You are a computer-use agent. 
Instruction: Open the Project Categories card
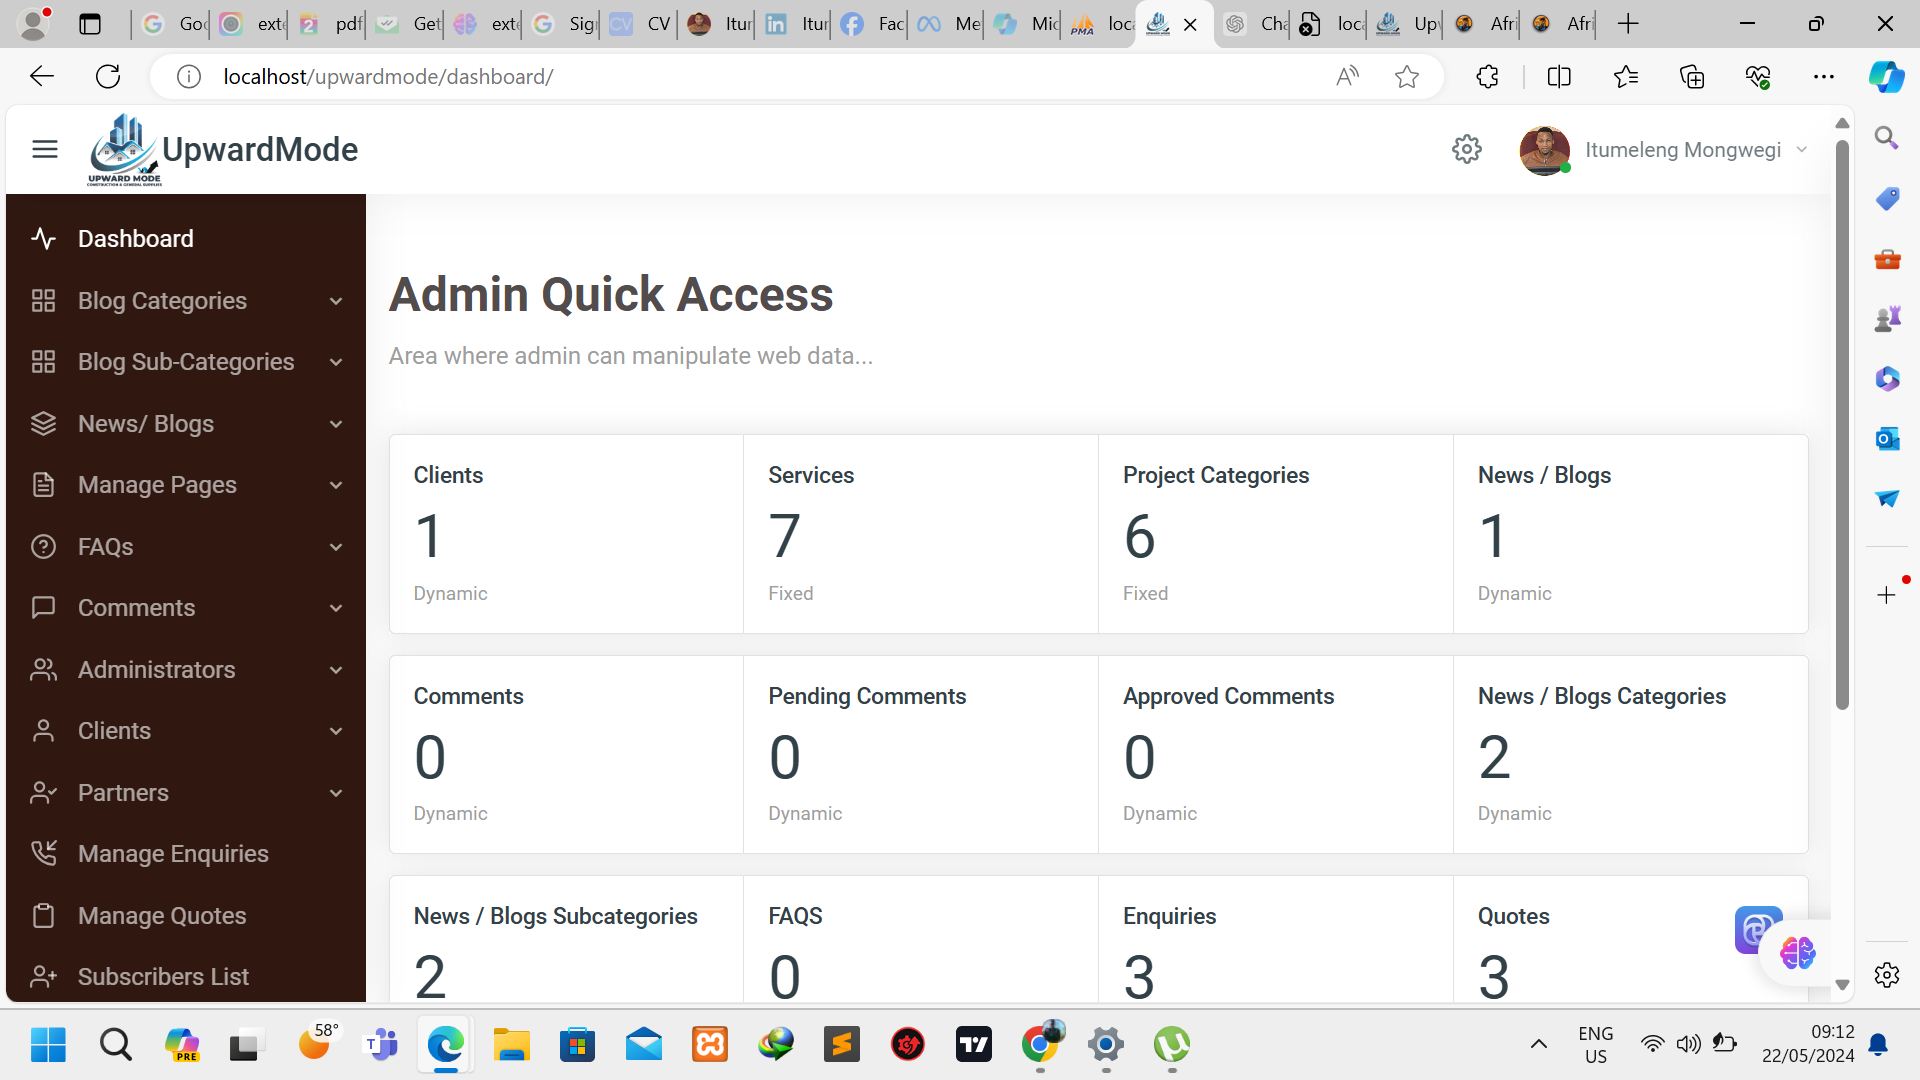(x=1275, y=533)
